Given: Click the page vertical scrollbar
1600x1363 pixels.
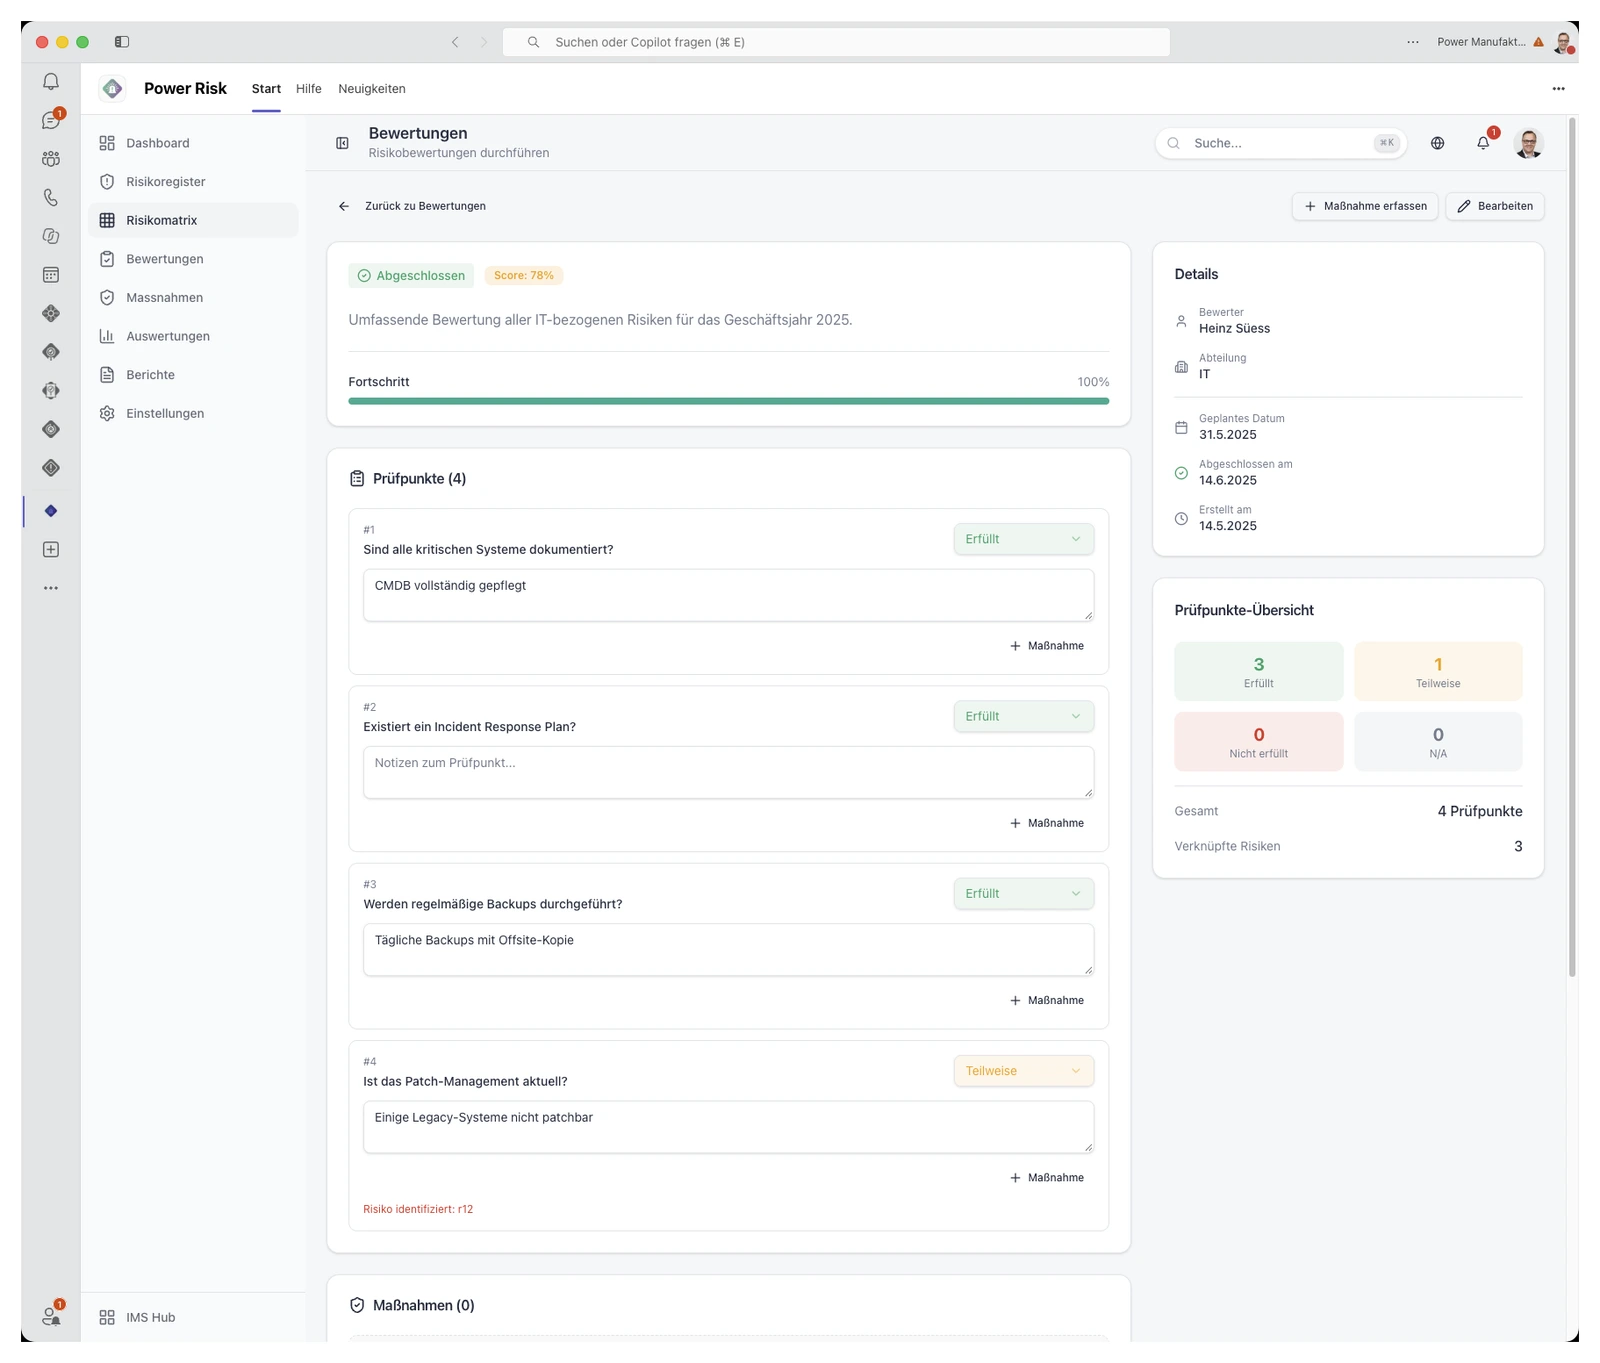Looking at the screenshot, I should 1572,548.
